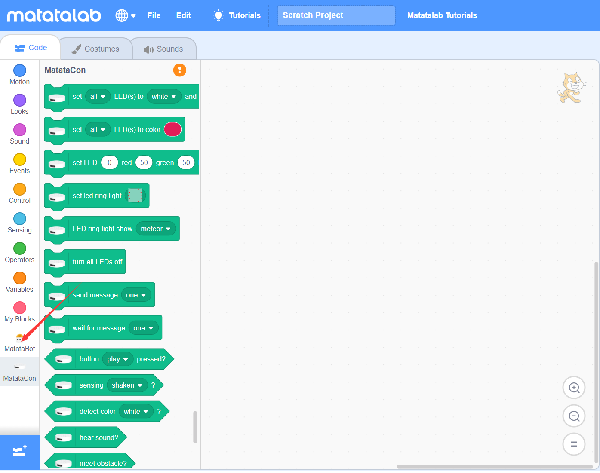
Task: Click the Scratch Project title field
Action: [x=336, y=15]
